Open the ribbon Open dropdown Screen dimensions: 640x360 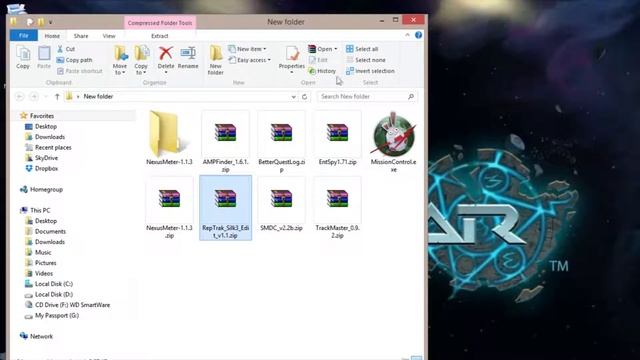click(x=323, y=49)
